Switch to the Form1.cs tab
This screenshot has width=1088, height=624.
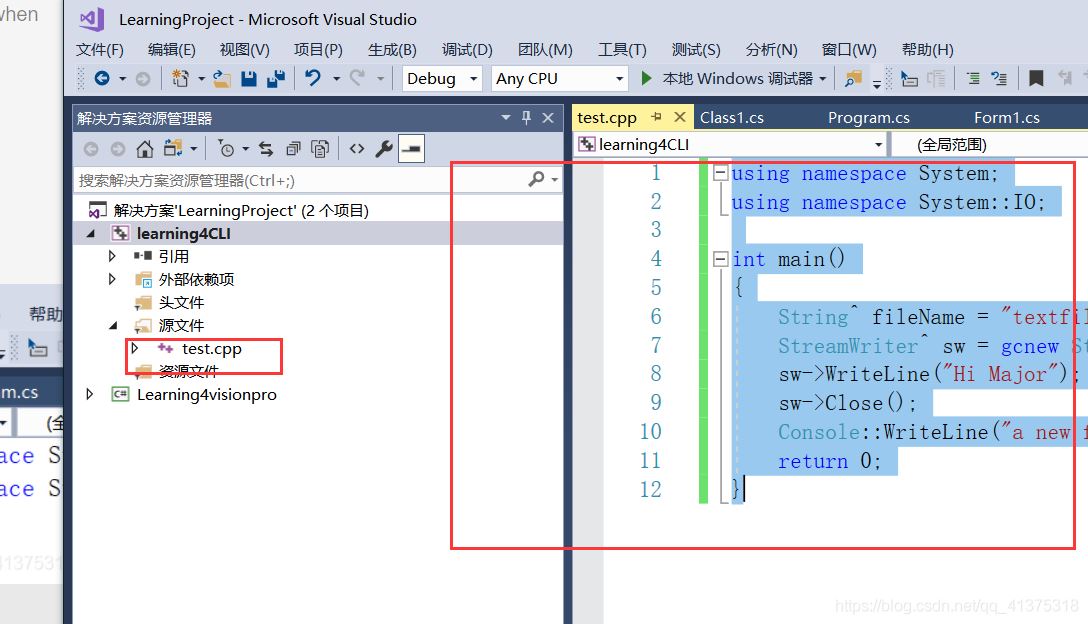[x=1006, y=118]
